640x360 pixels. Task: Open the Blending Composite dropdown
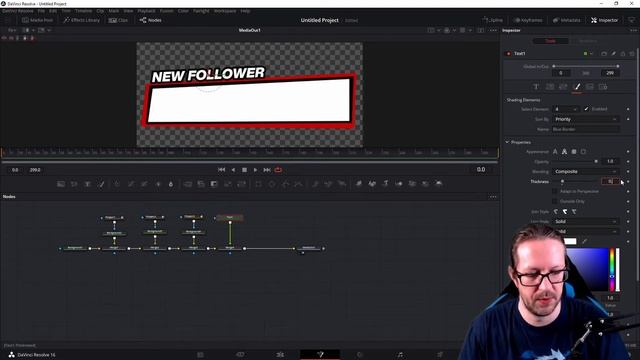[586, 171]
